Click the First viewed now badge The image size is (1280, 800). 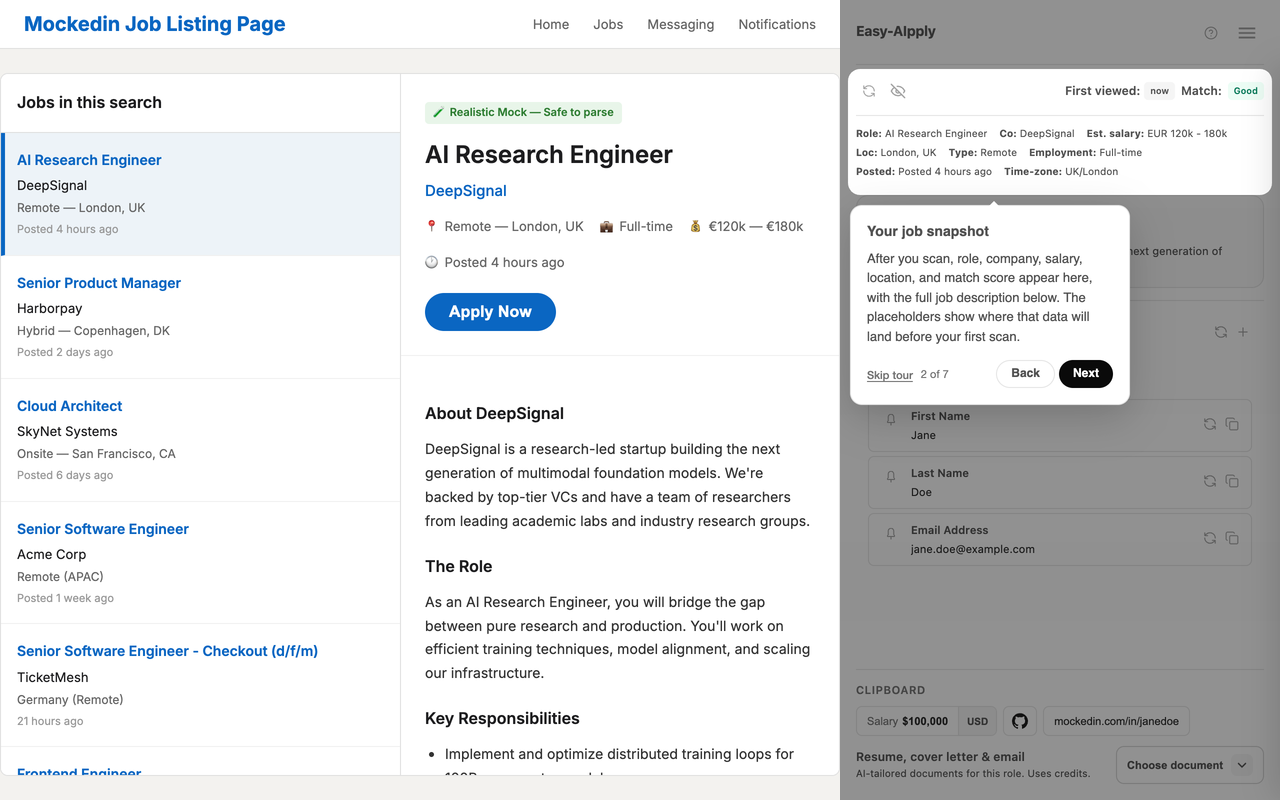[x=1159, y=91]
